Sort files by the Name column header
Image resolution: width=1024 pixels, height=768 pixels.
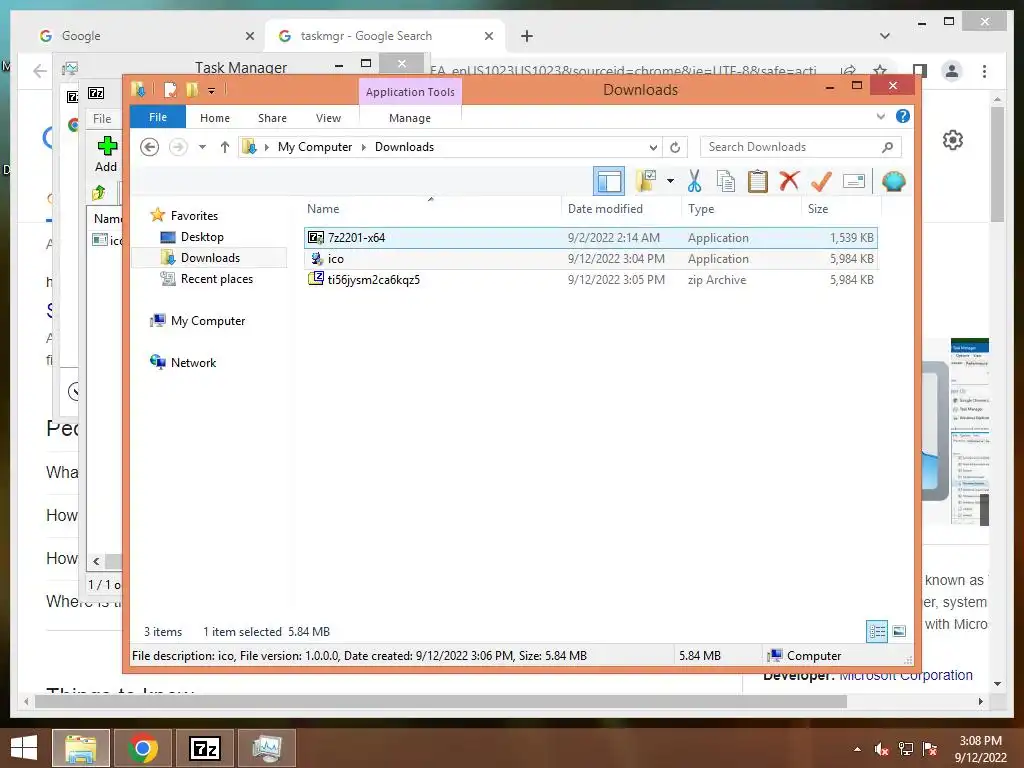[x=432, y=208]
